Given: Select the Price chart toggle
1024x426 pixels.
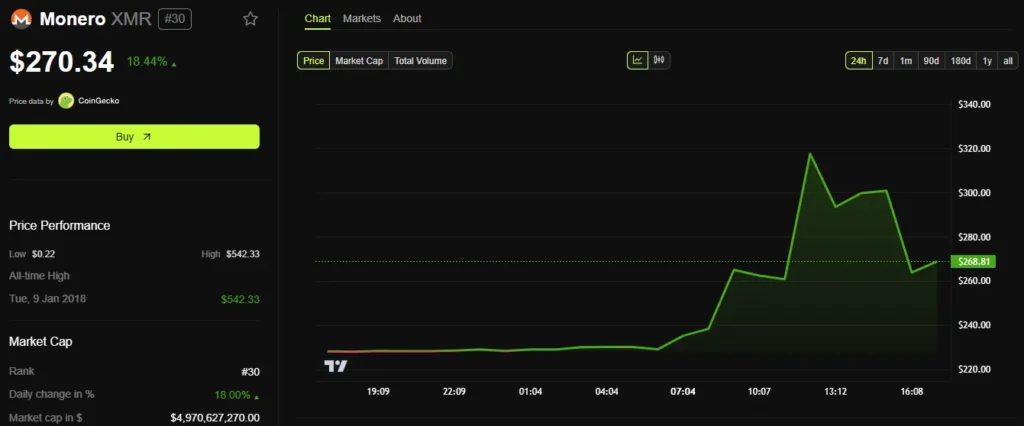Looking at the screenshot, I should click(x=313, y=61).
